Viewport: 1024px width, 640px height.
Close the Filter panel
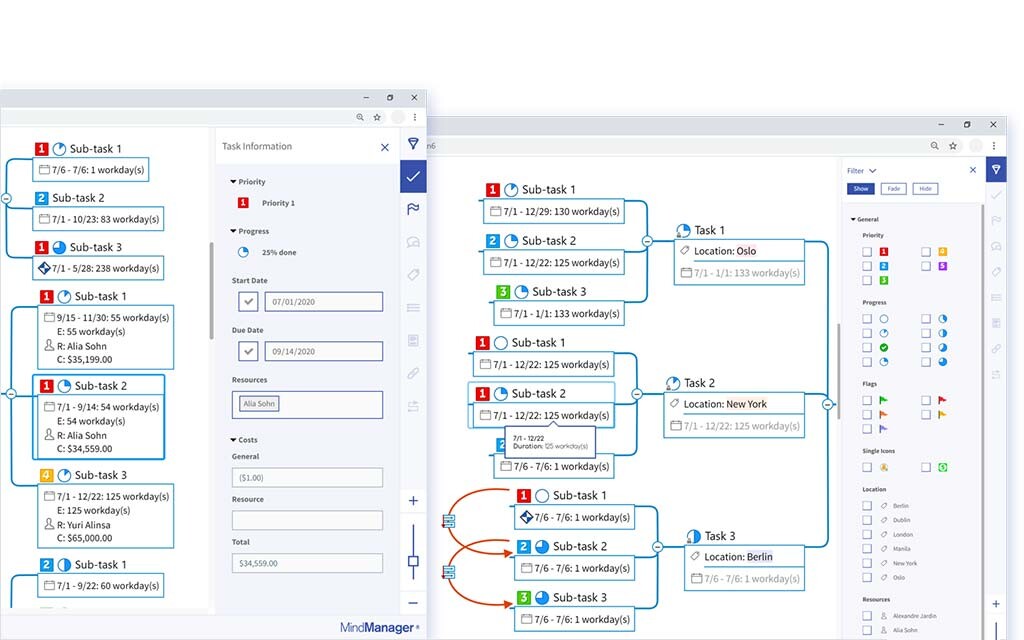tap(973, 170)
